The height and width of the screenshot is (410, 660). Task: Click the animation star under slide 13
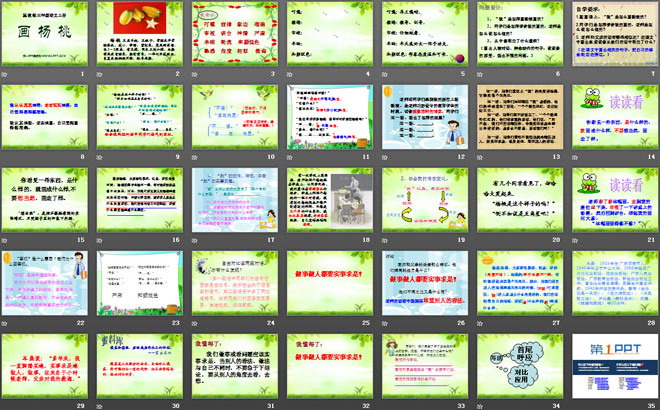coord(480,157)
